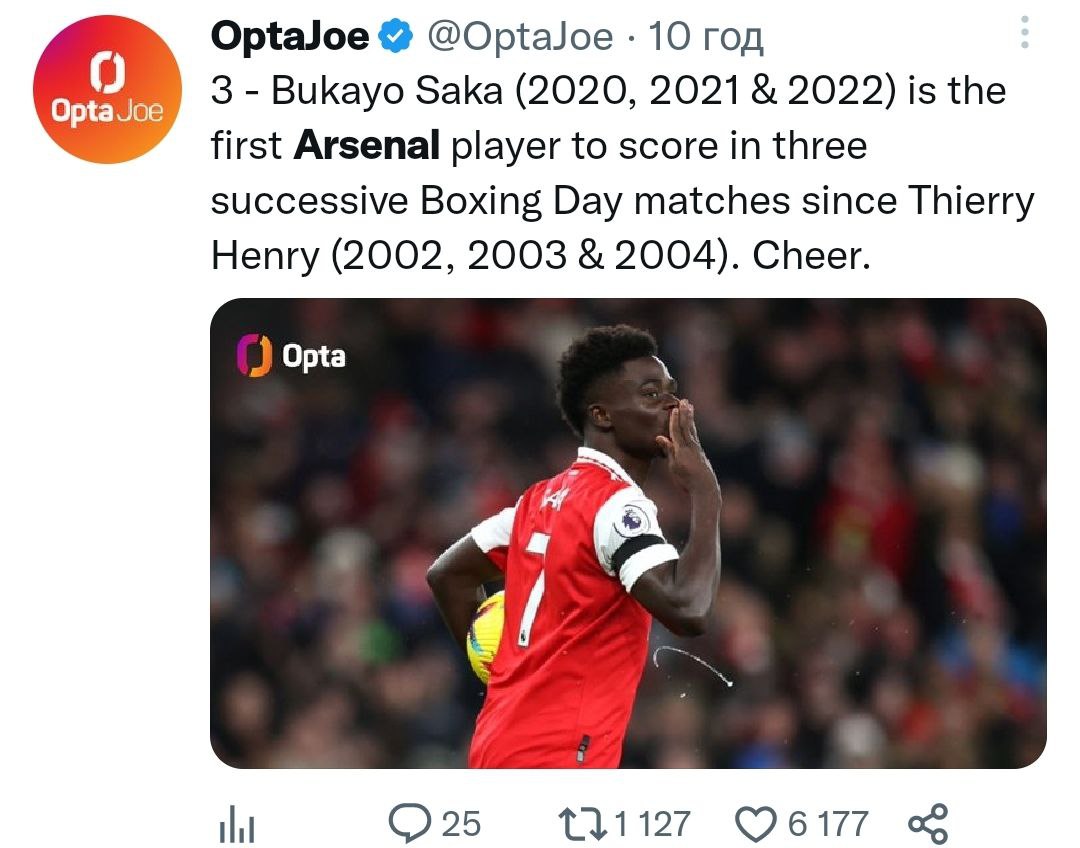
Task: Click the '10 год' tweet timestamp
Action: [x=705, y=37]
